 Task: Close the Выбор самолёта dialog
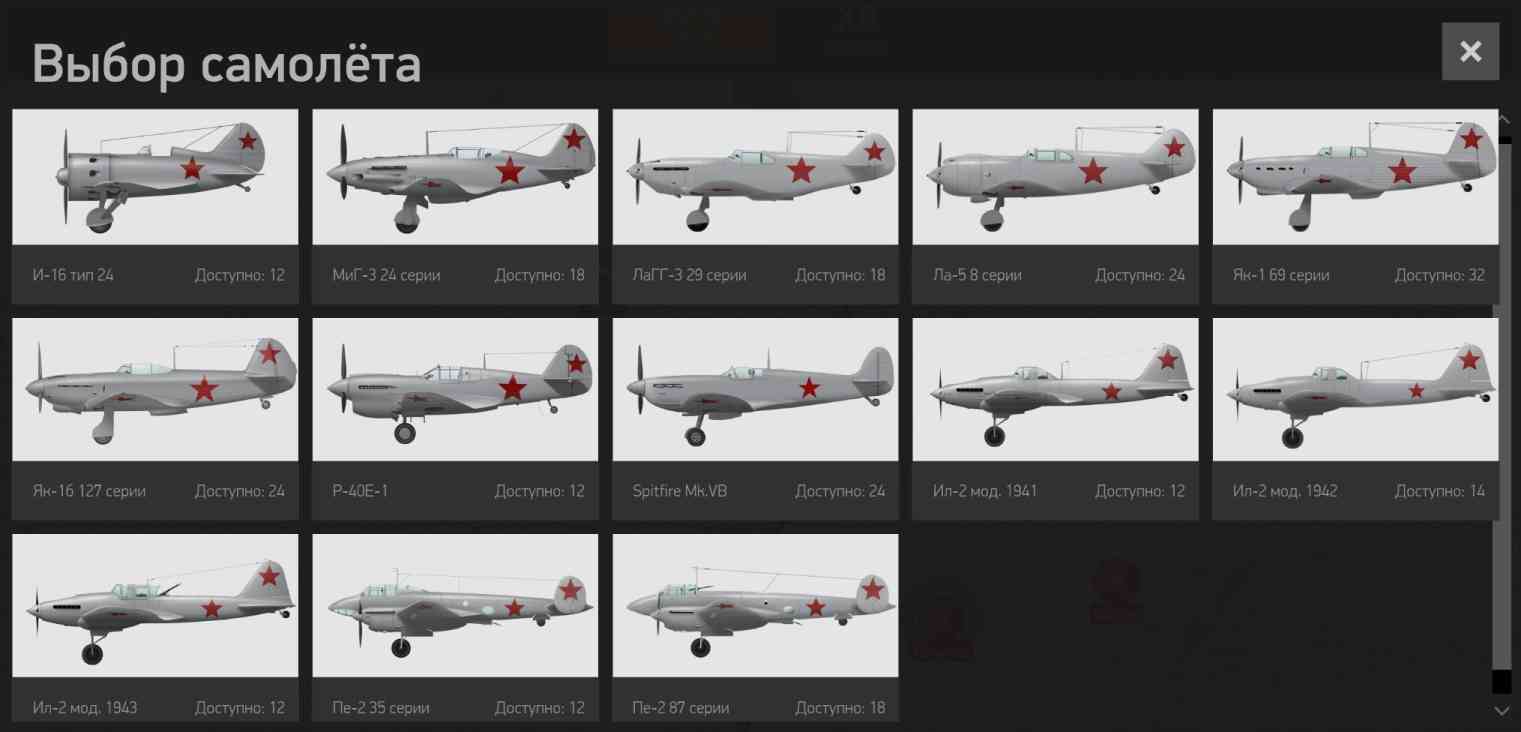point(1470,51)
